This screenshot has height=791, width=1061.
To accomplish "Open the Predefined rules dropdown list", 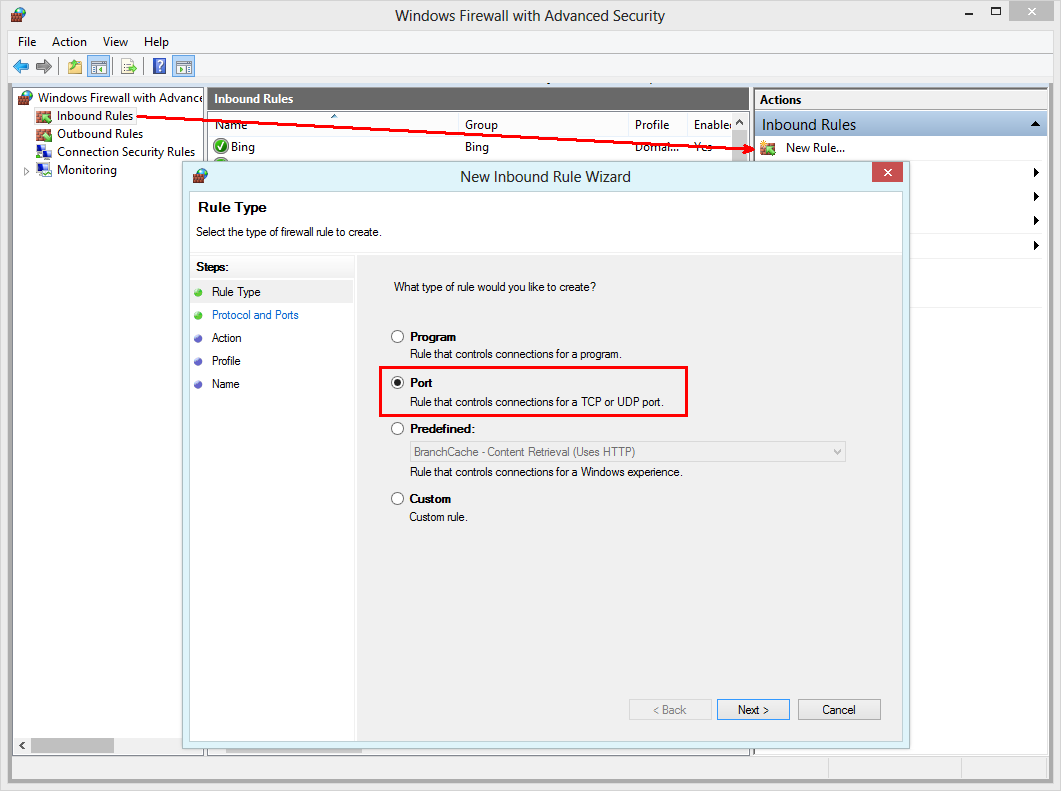I will coord(837,451).
